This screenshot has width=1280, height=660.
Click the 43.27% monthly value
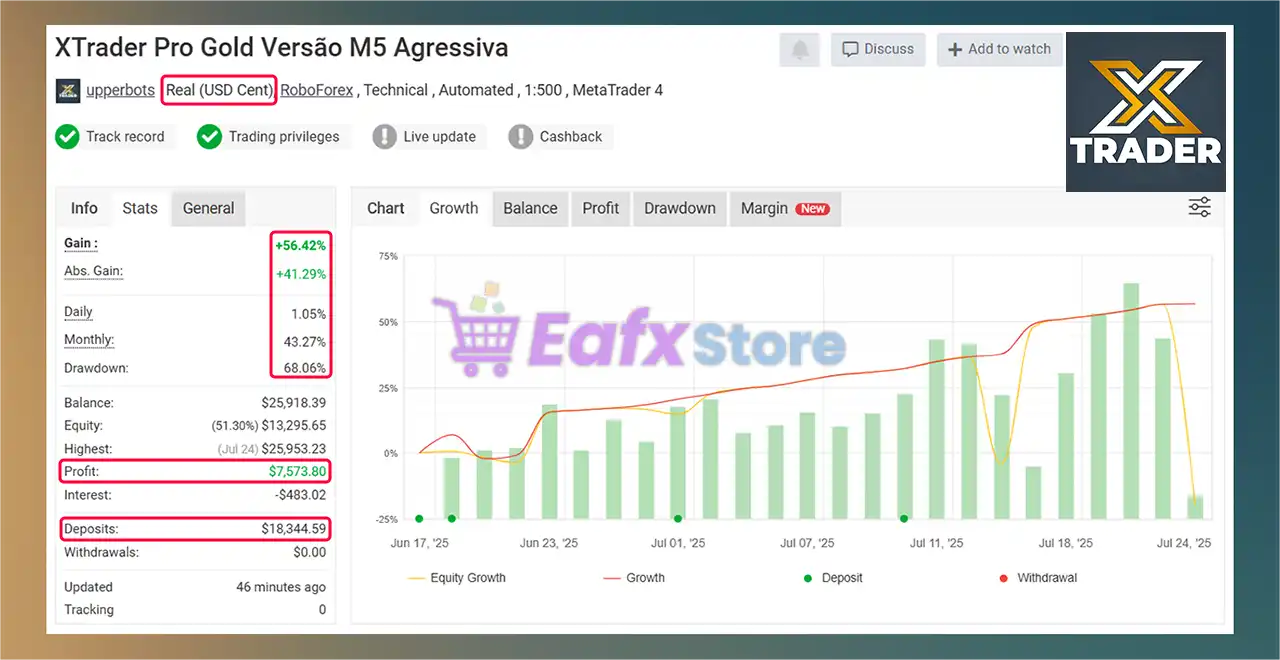click(x=306, y=342)
